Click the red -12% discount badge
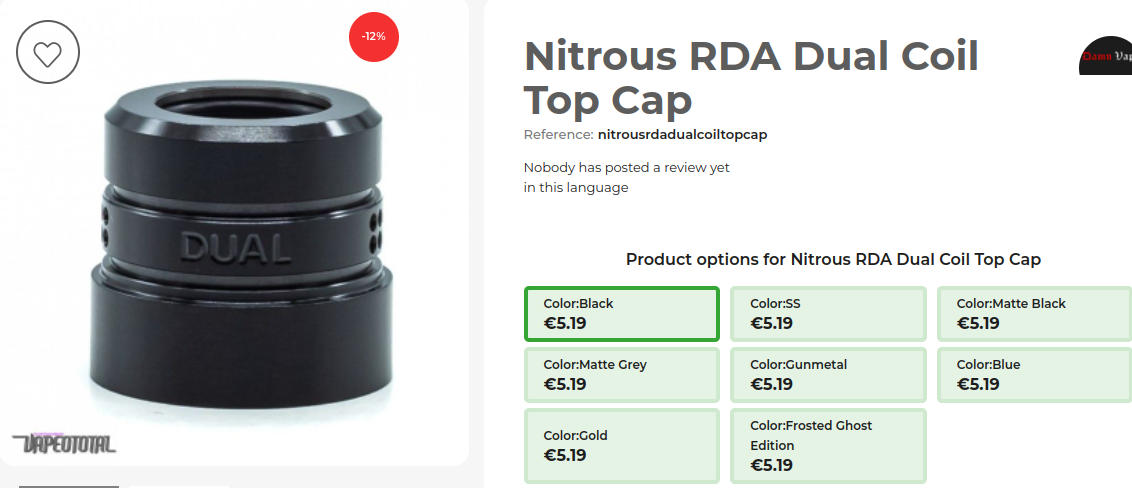Viewport: 1132px width, 488px height. [x=374, y=36]
